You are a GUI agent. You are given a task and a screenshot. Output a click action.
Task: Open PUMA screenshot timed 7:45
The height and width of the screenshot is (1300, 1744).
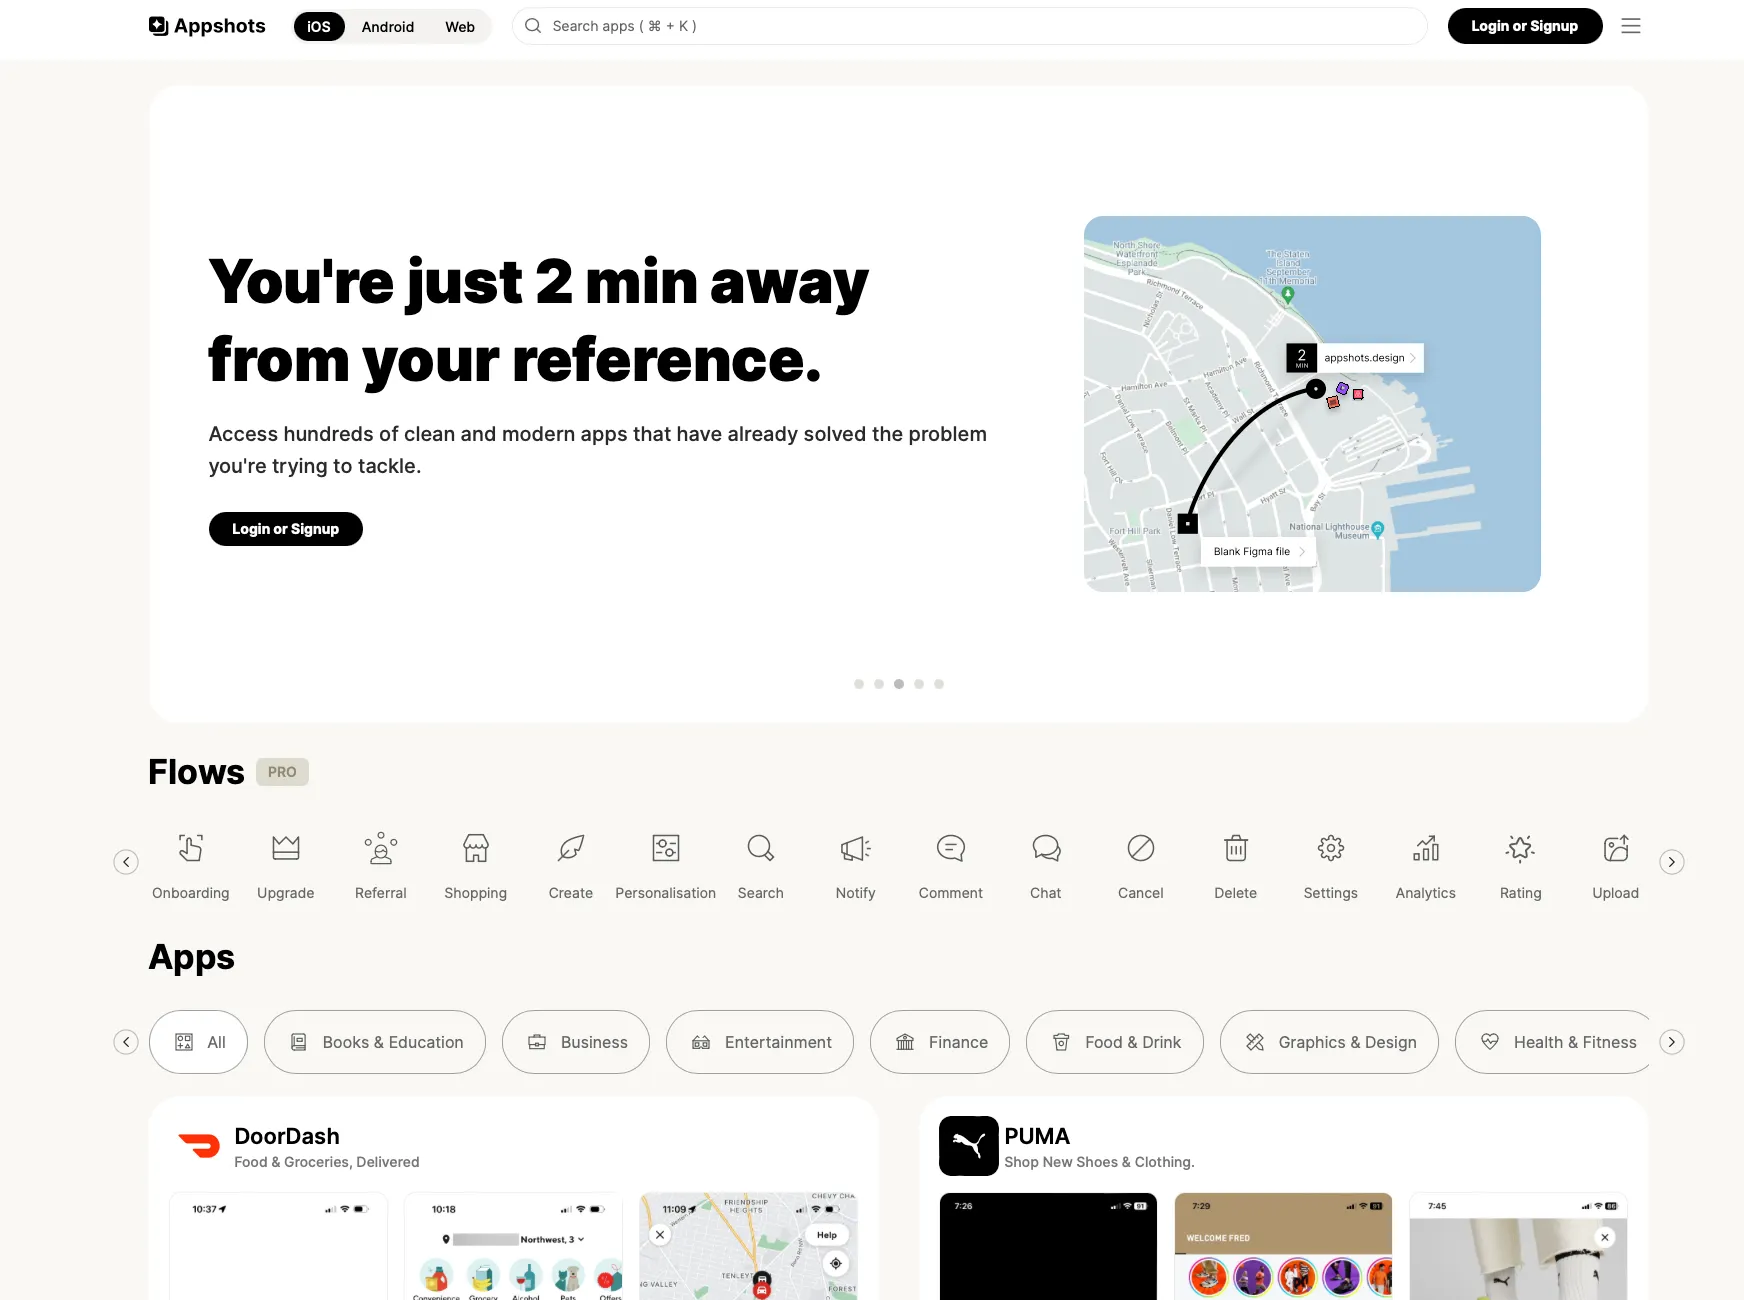click(x=1518, y=1246)
